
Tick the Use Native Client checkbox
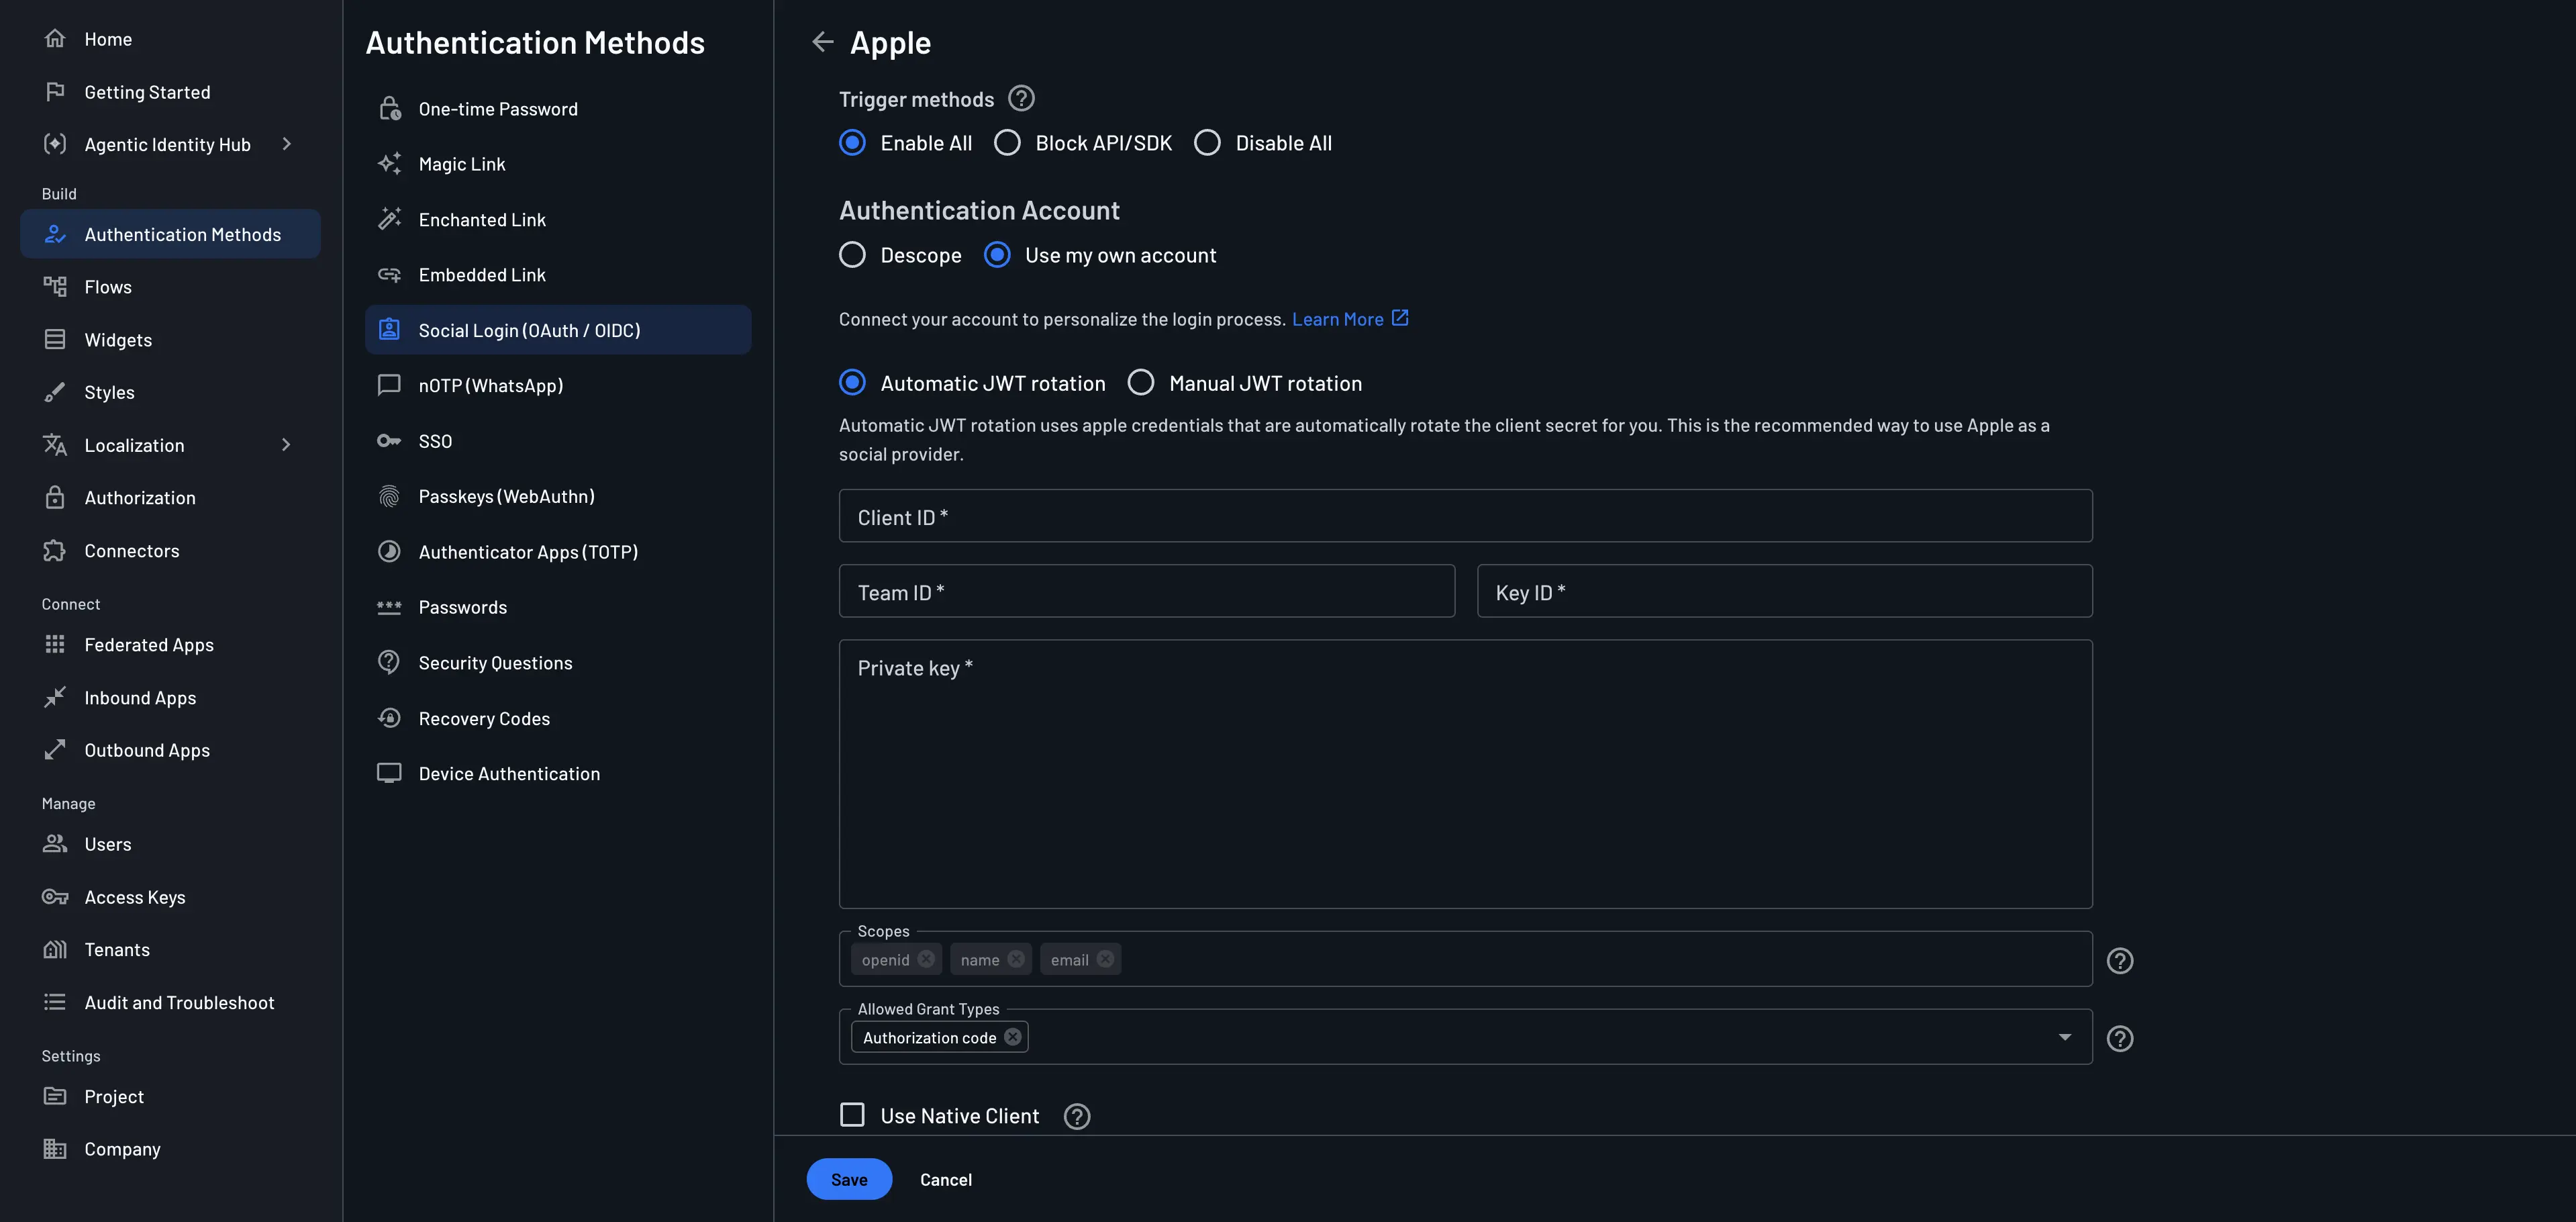(x=852, y=1115)
